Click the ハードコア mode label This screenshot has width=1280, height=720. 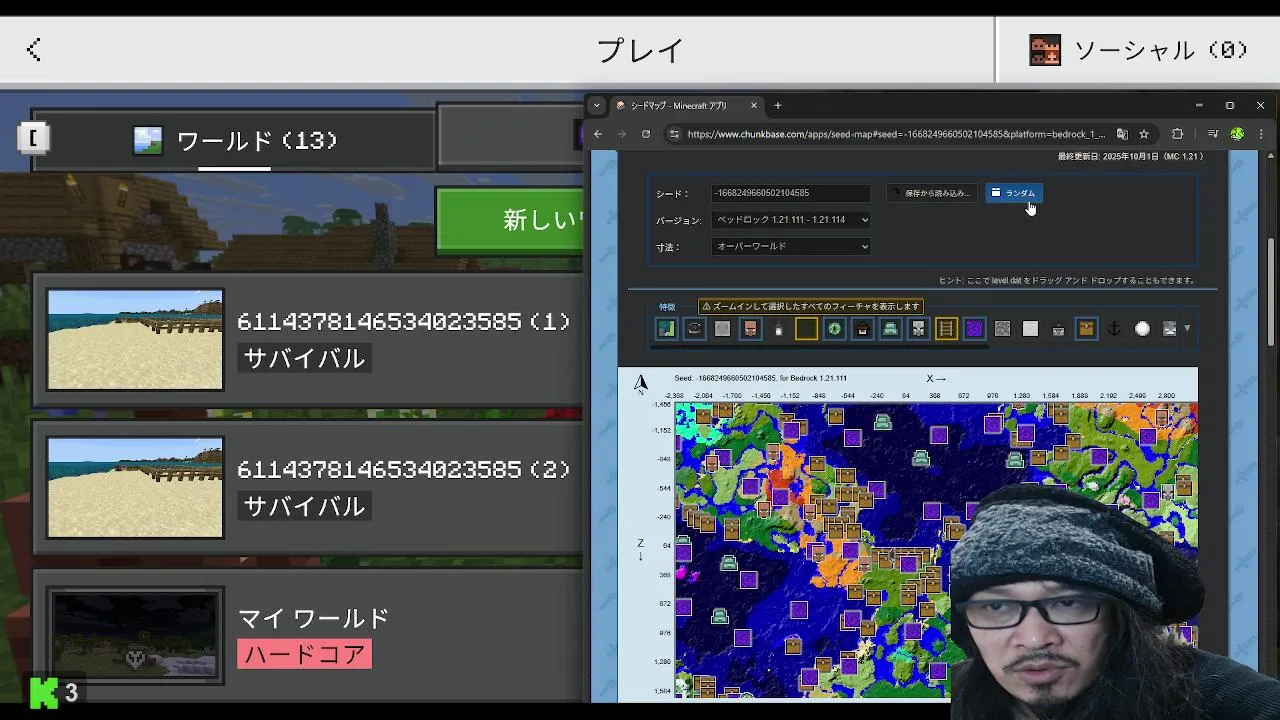point(304,654)
